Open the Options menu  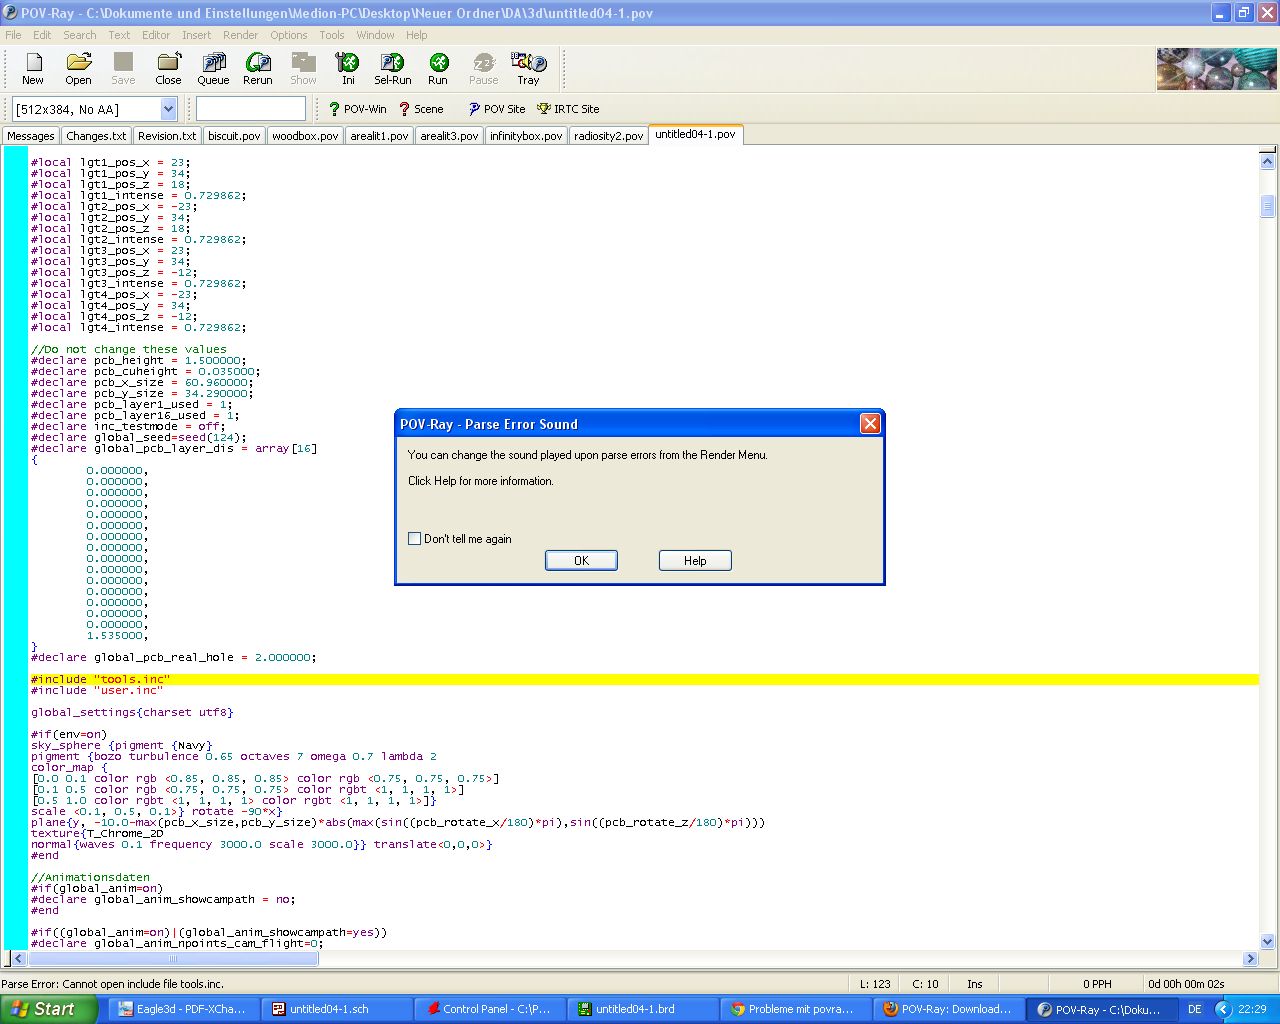click(289, 35)
